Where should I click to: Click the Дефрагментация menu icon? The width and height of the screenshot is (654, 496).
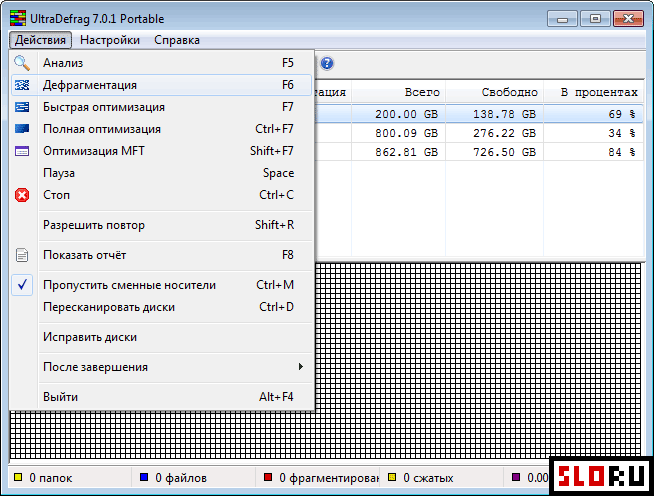point(22,85)
